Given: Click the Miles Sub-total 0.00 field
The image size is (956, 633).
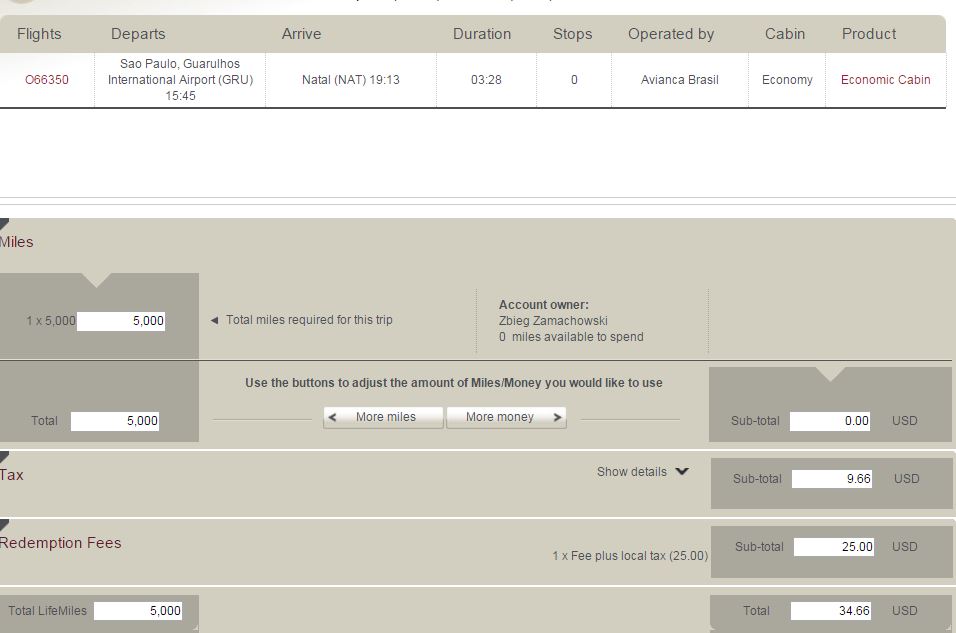Looking at the screenshot, I should point(830,421).
